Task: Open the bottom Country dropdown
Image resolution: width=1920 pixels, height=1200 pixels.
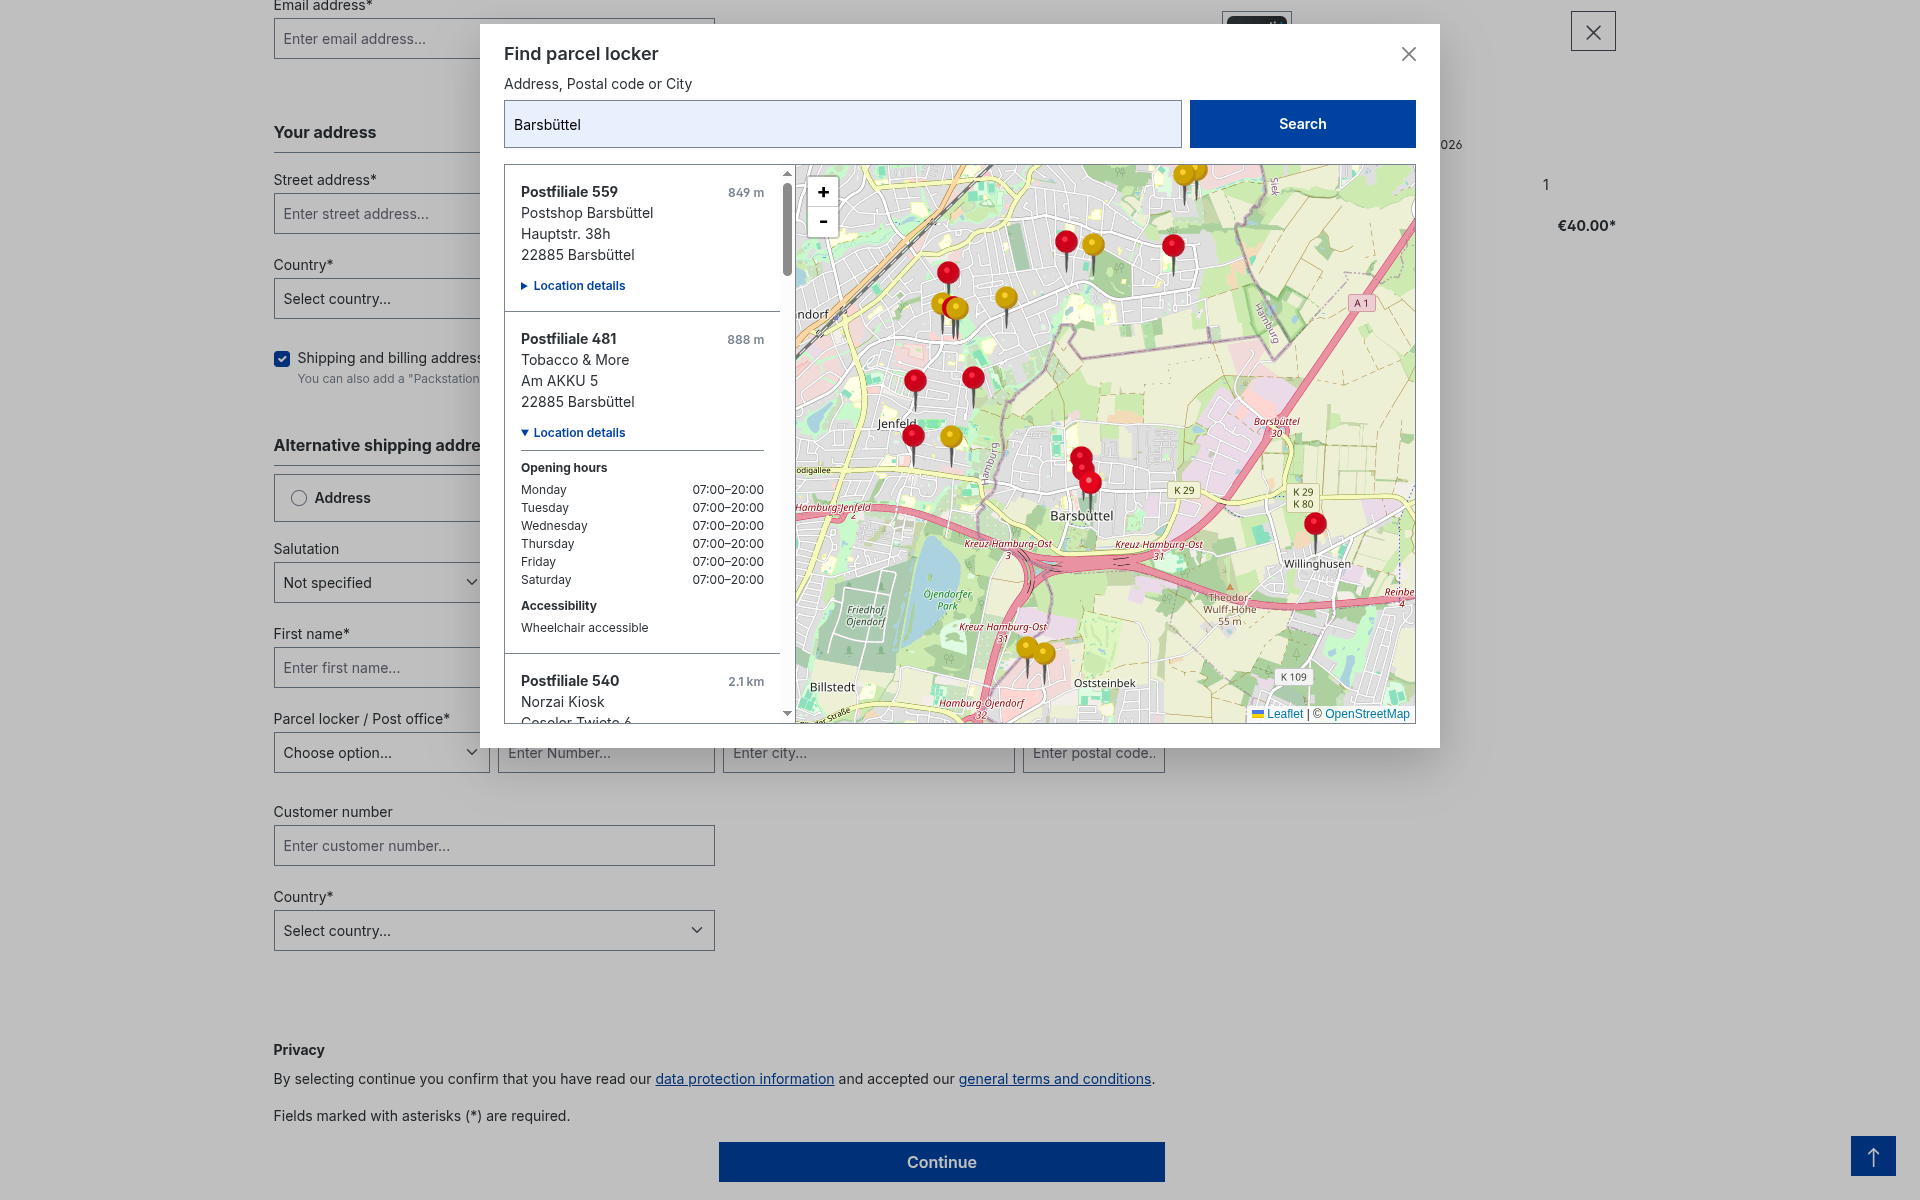Action: coord(494,931)
